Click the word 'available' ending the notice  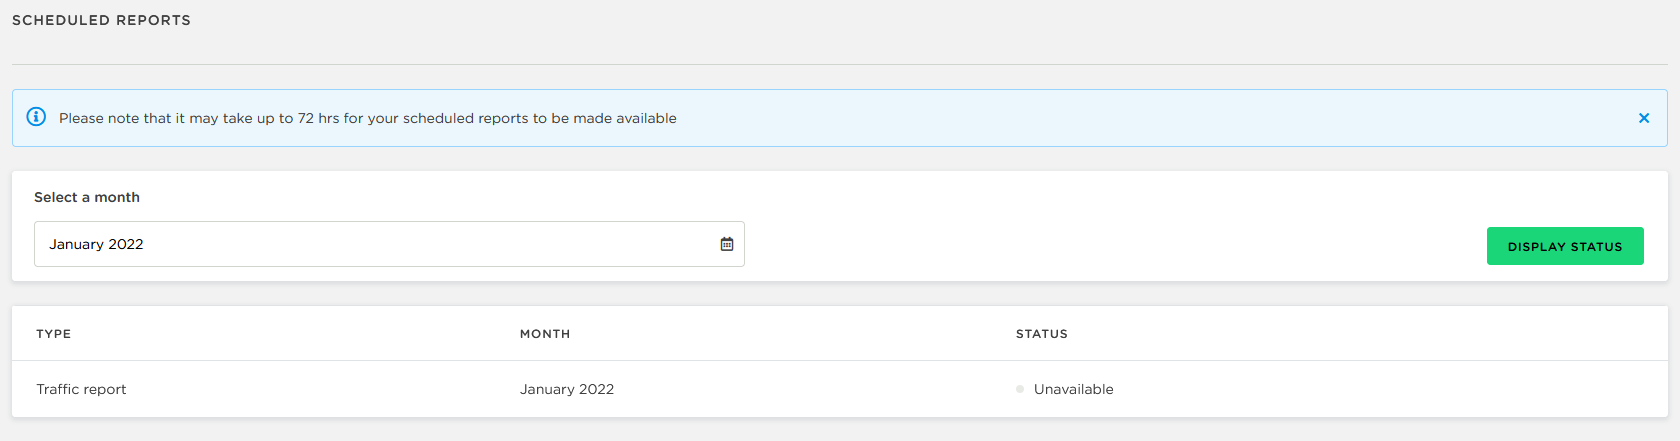646,118
